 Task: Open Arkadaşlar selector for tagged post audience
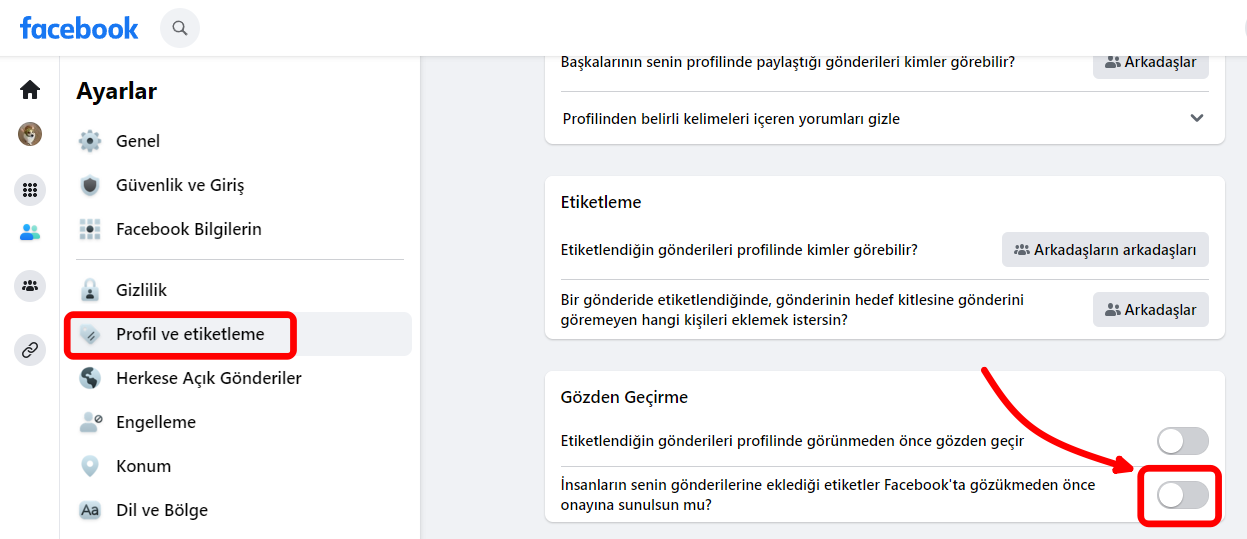[x=1150, y=310]
